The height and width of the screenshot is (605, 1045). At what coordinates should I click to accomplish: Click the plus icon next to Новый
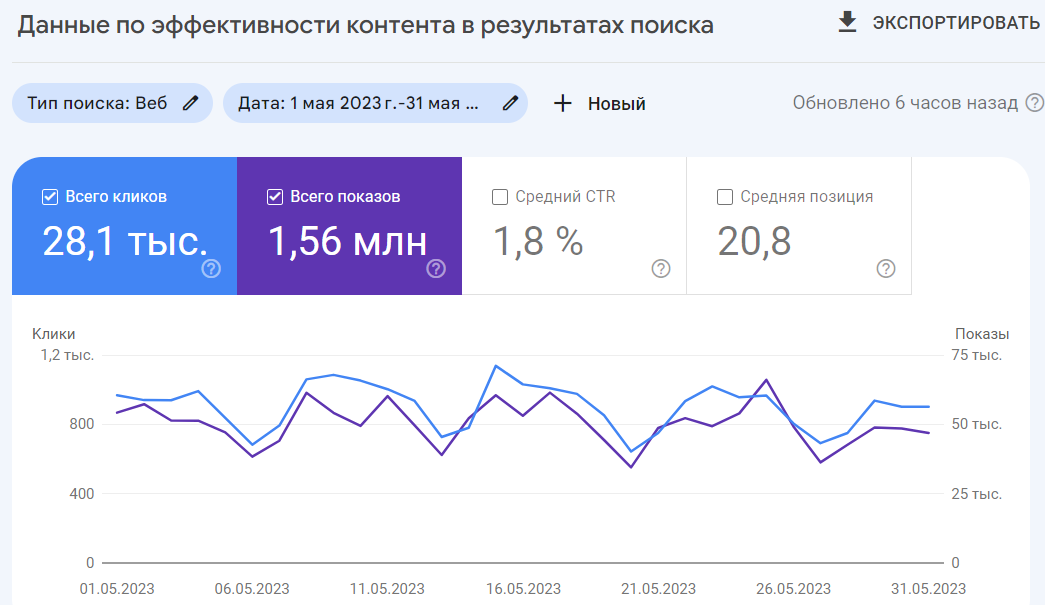click(564, 103)
